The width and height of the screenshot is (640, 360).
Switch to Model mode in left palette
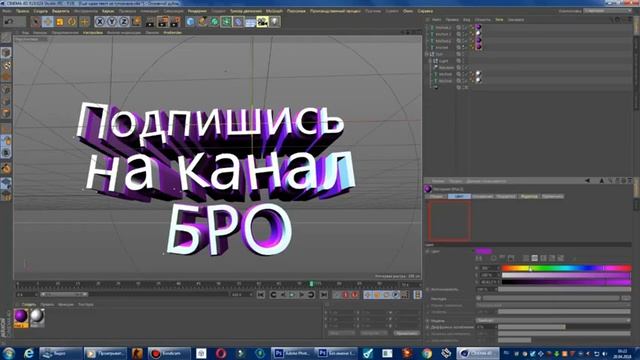[6, 53]
